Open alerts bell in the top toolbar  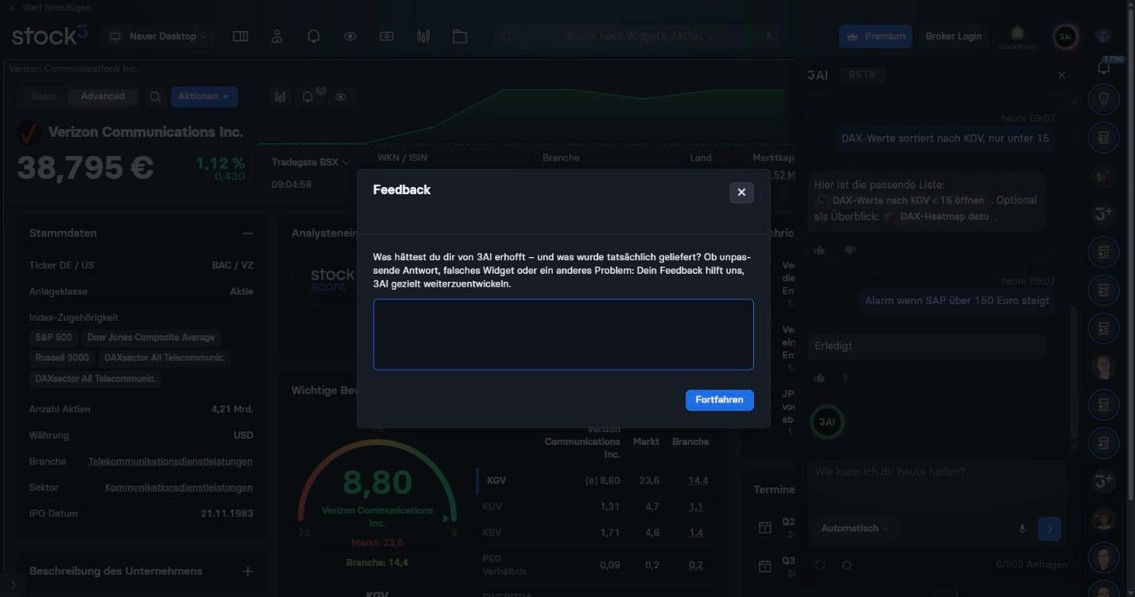[x=313, y=36]
